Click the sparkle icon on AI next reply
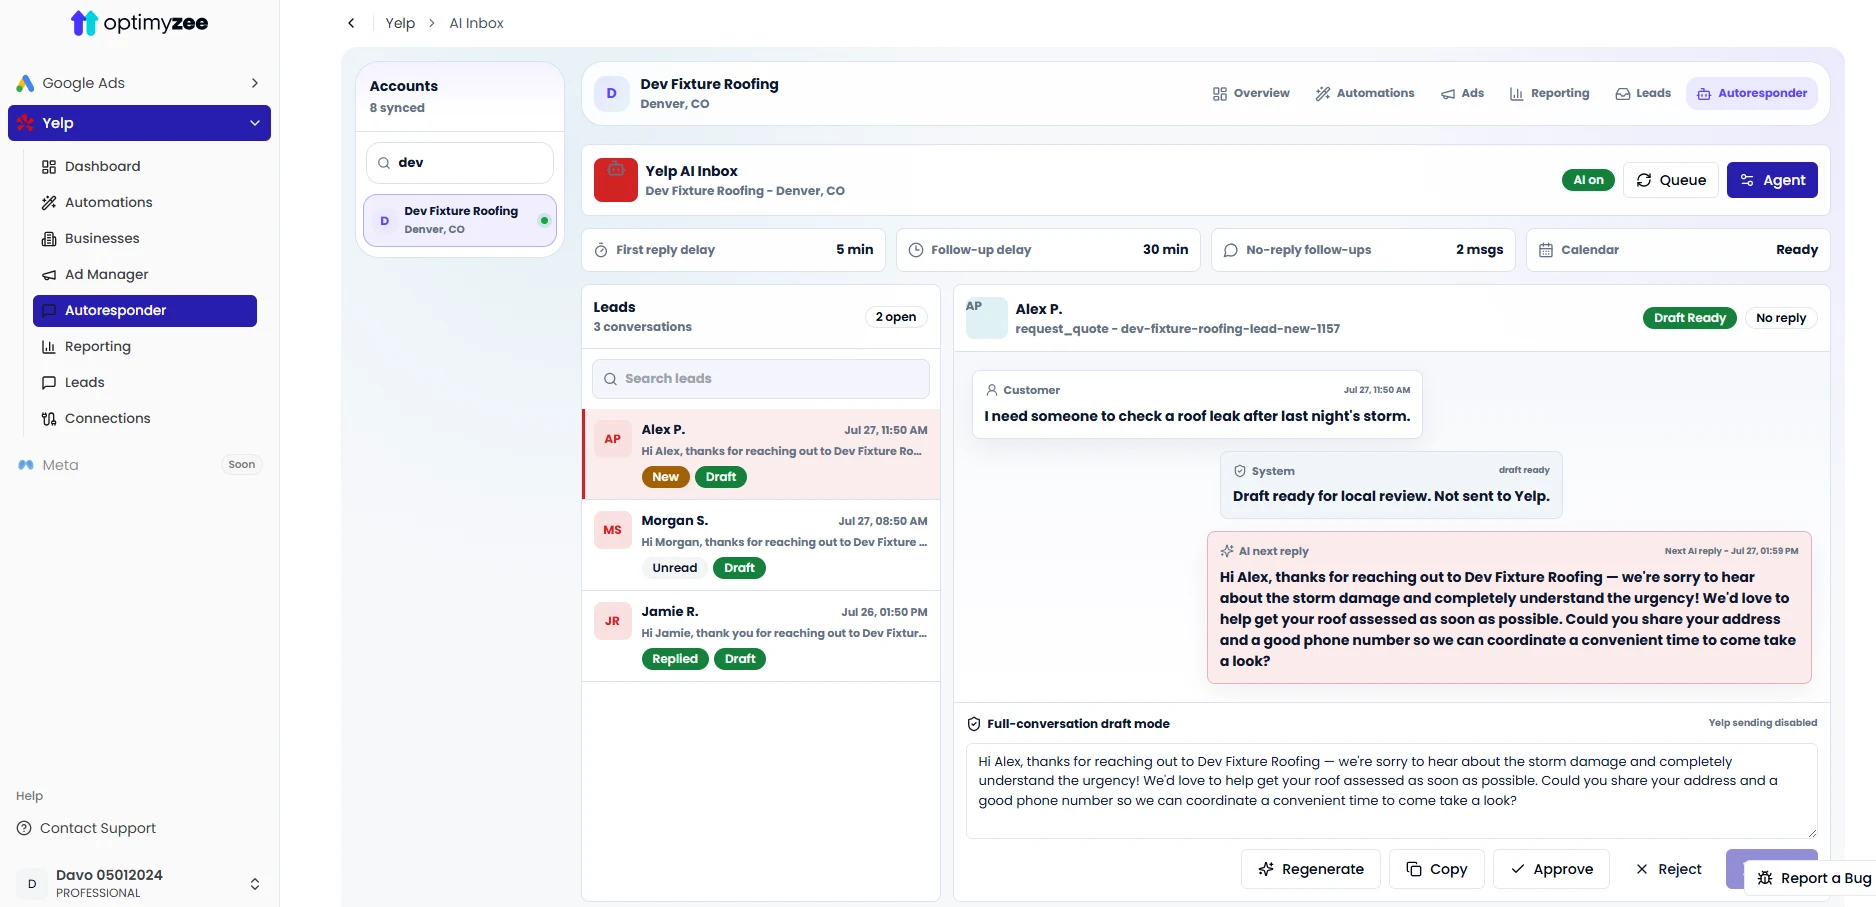This screenshot has height=907, width=1876. click(x=1227, y=551)
